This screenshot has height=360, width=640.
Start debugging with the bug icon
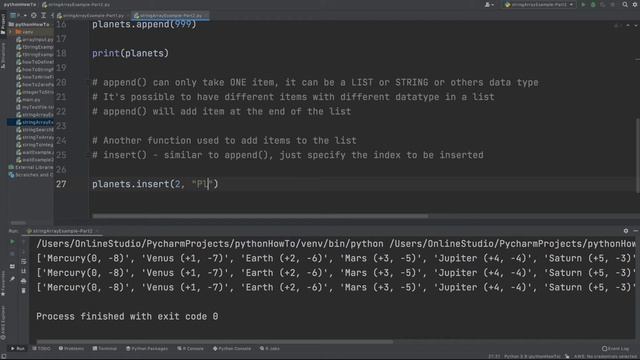tap(593, 4)
